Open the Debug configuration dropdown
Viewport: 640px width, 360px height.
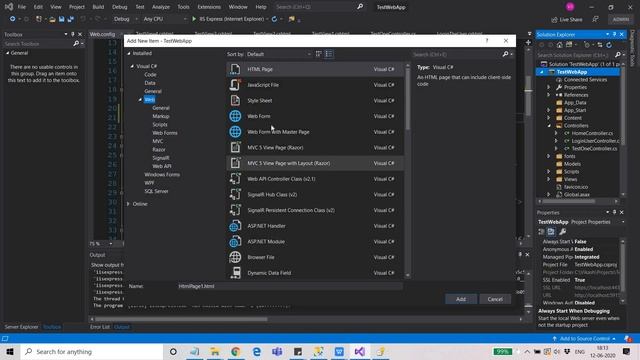point(126,19)
